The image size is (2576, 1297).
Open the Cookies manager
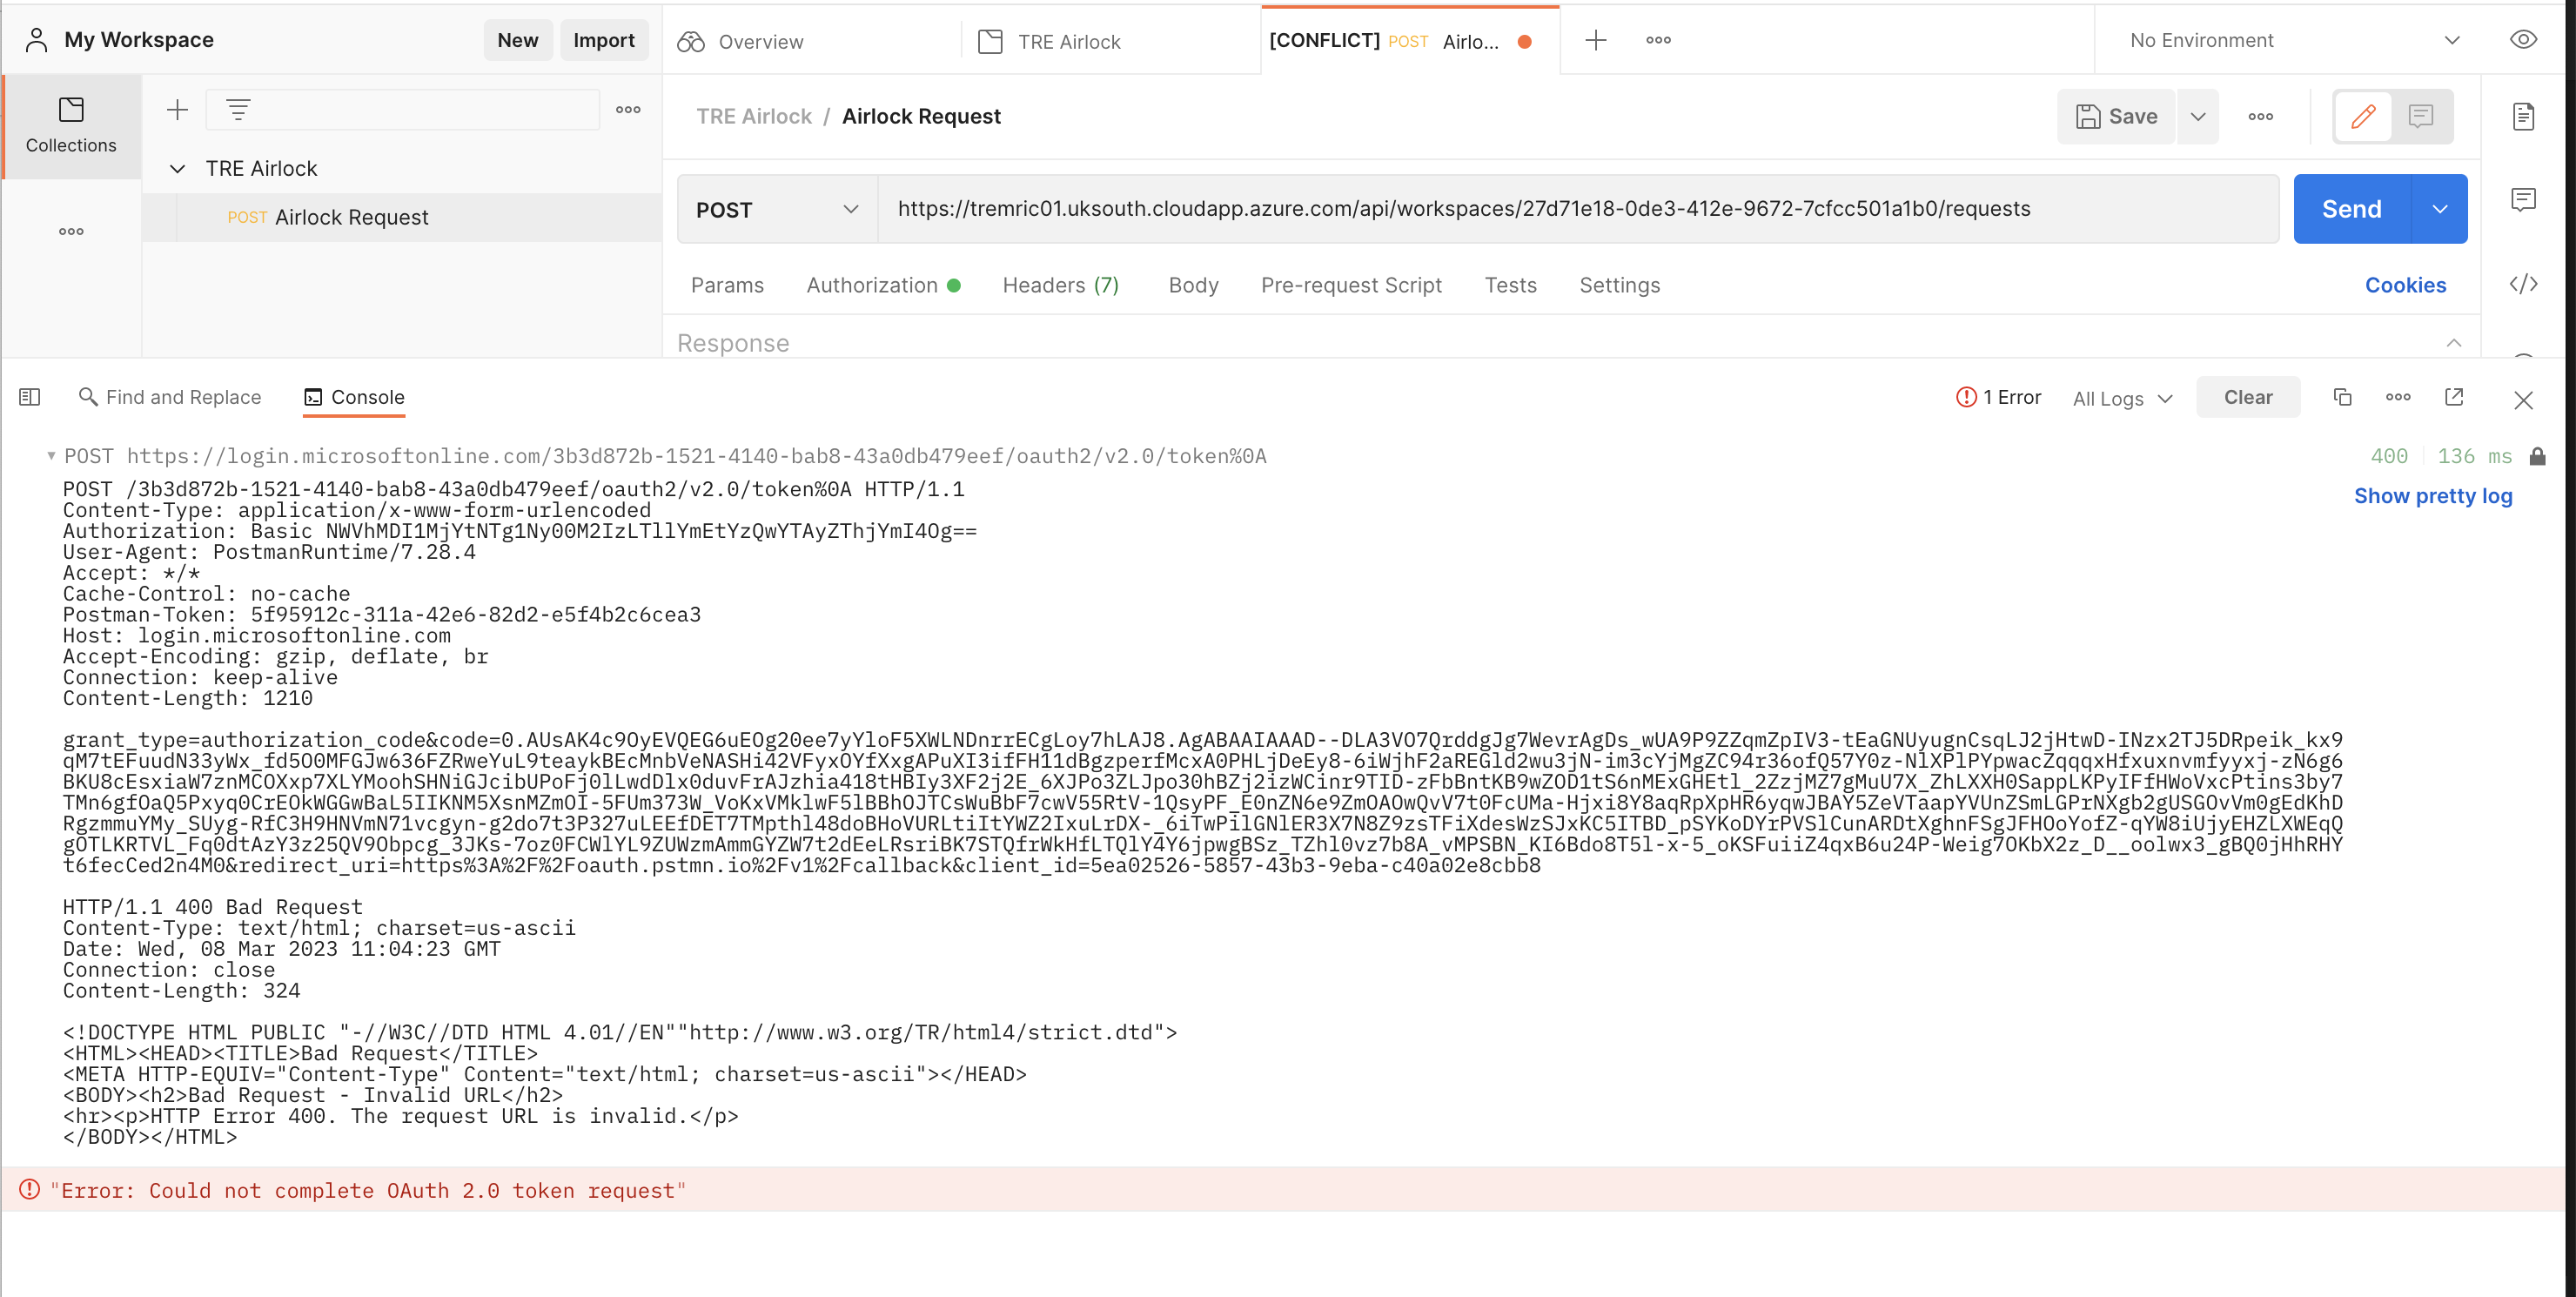(x=2405, y=285)
